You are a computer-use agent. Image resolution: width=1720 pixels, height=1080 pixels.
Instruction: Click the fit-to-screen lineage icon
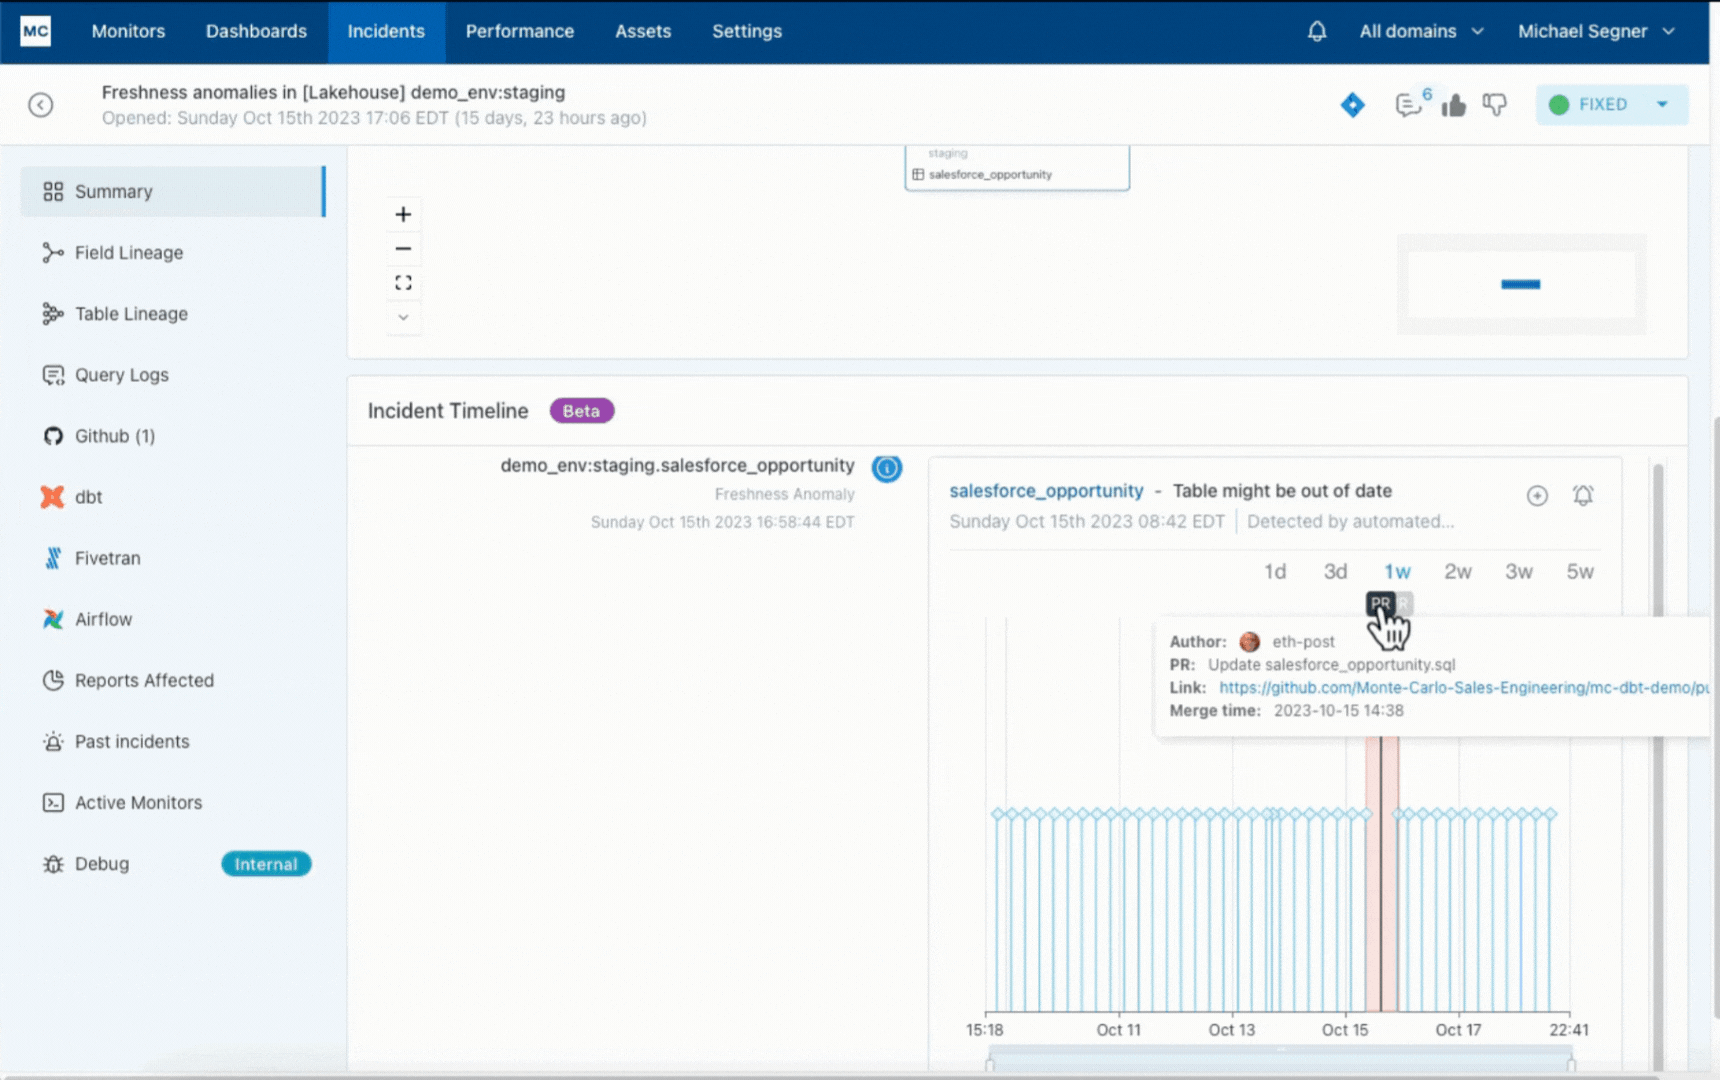403,283
